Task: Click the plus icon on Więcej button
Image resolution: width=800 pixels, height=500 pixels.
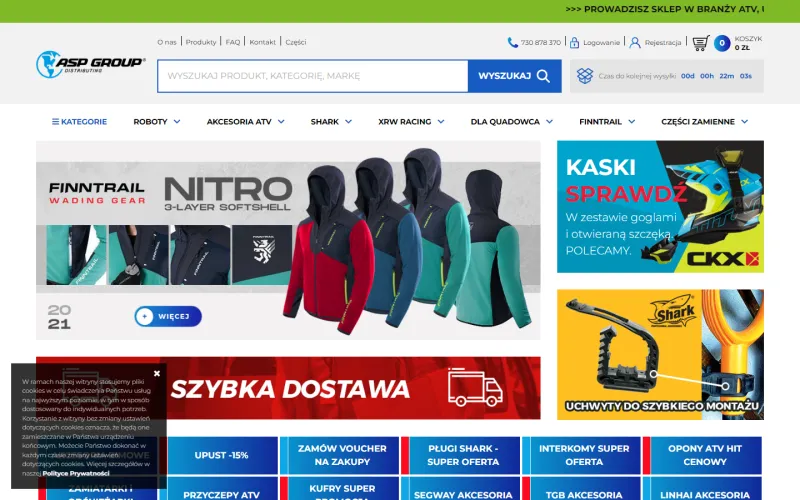Action: click(x=144, y=316)
